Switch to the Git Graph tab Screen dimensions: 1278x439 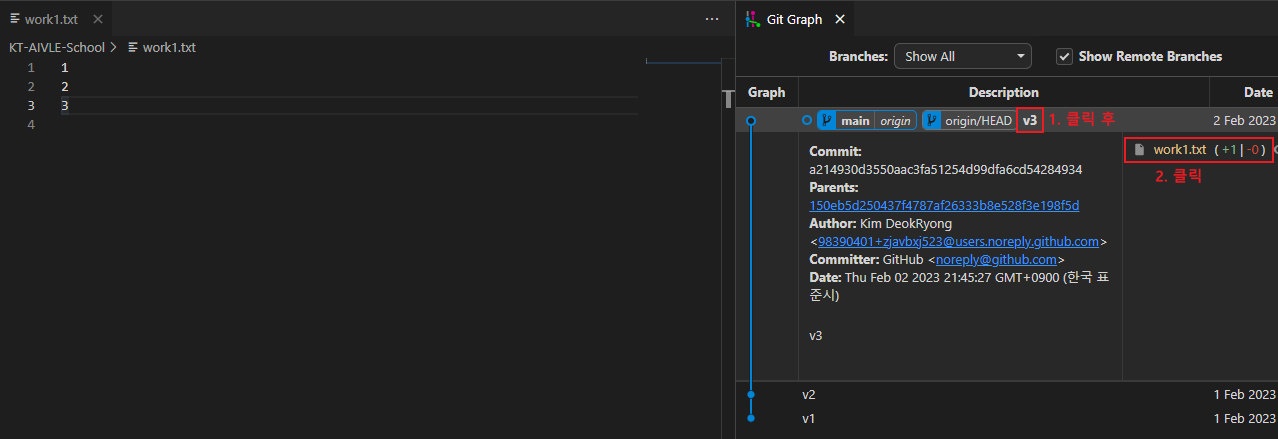tap(795, 19)
